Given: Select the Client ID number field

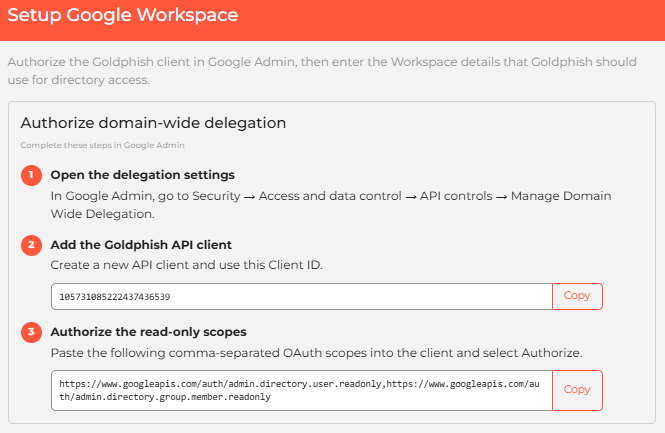Looking at the screenshot, I should [302, 296].
